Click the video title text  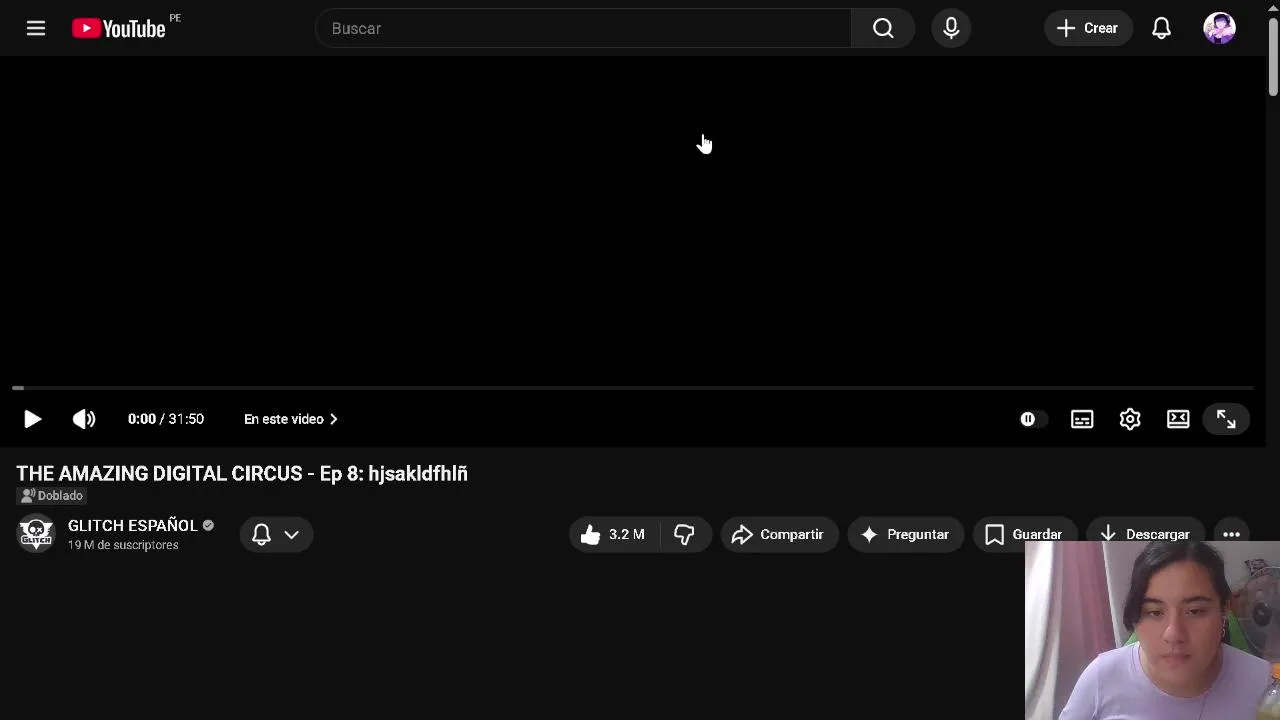click(242, 473)
